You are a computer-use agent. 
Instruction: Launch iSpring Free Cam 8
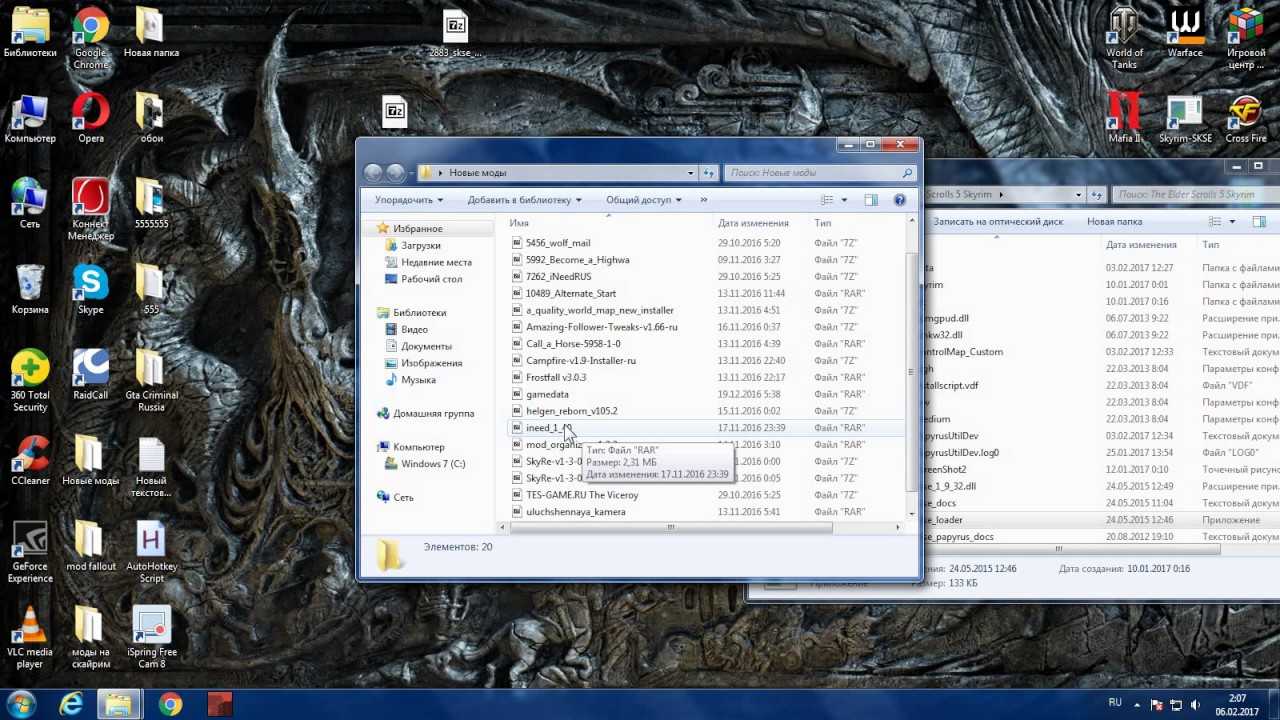pyautogui.click(x=152, y=638)
